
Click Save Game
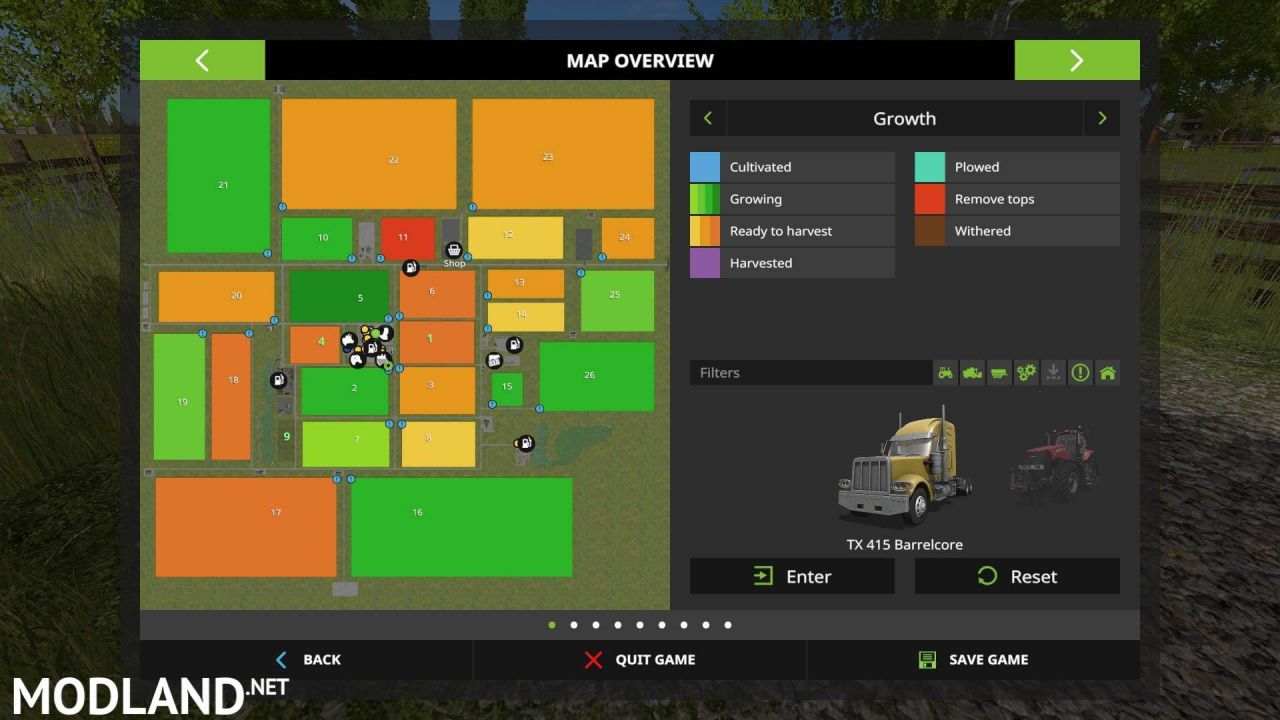(973, 660)
